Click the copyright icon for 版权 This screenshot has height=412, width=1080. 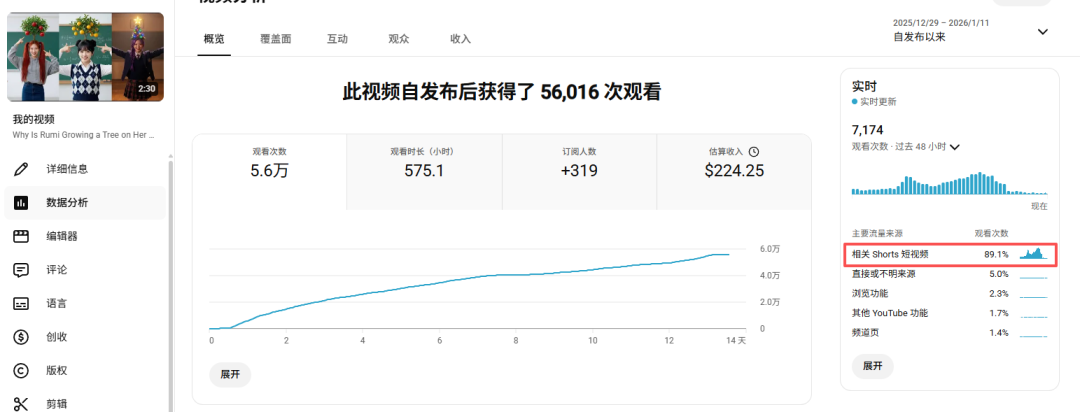(x=21, y=371)
